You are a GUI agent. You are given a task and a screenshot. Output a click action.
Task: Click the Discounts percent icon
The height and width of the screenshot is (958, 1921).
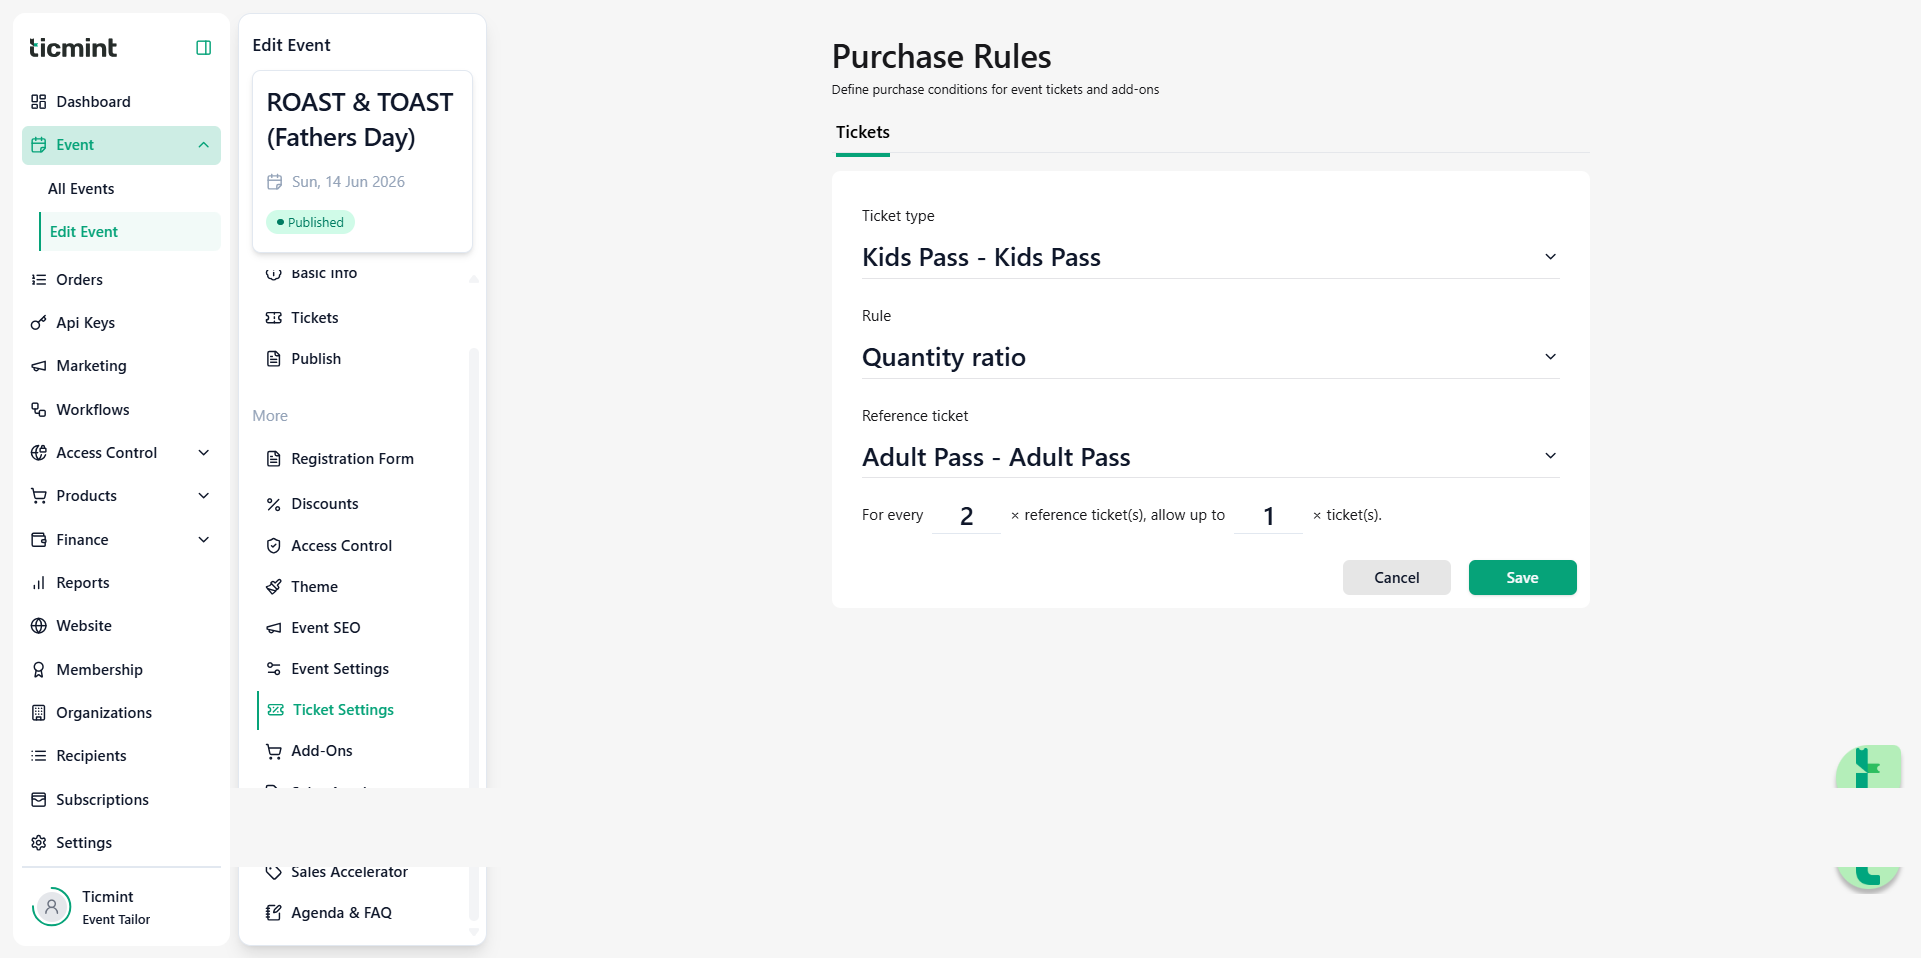(274, 504)
